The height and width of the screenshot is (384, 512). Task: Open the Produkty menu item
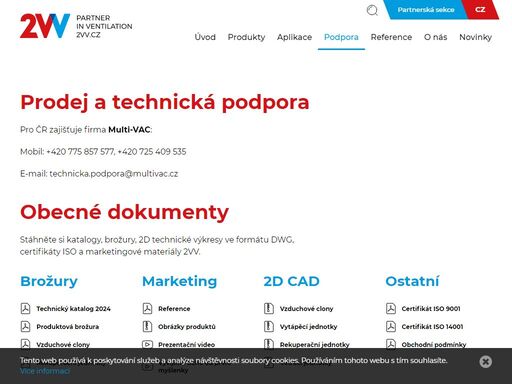[x=246, y=37]
